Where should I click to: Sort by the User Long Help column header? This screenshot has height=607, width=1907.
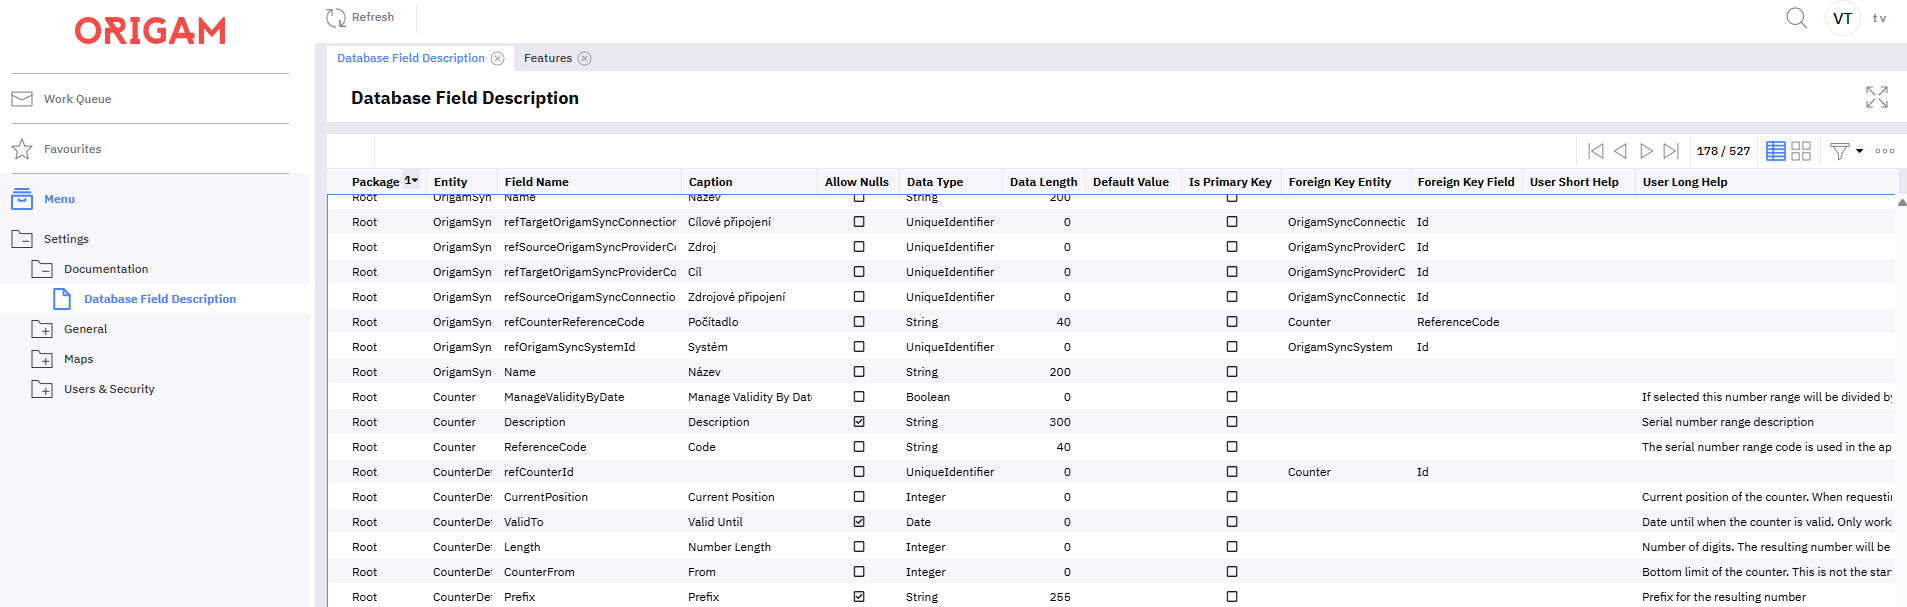pos(1685,182)
